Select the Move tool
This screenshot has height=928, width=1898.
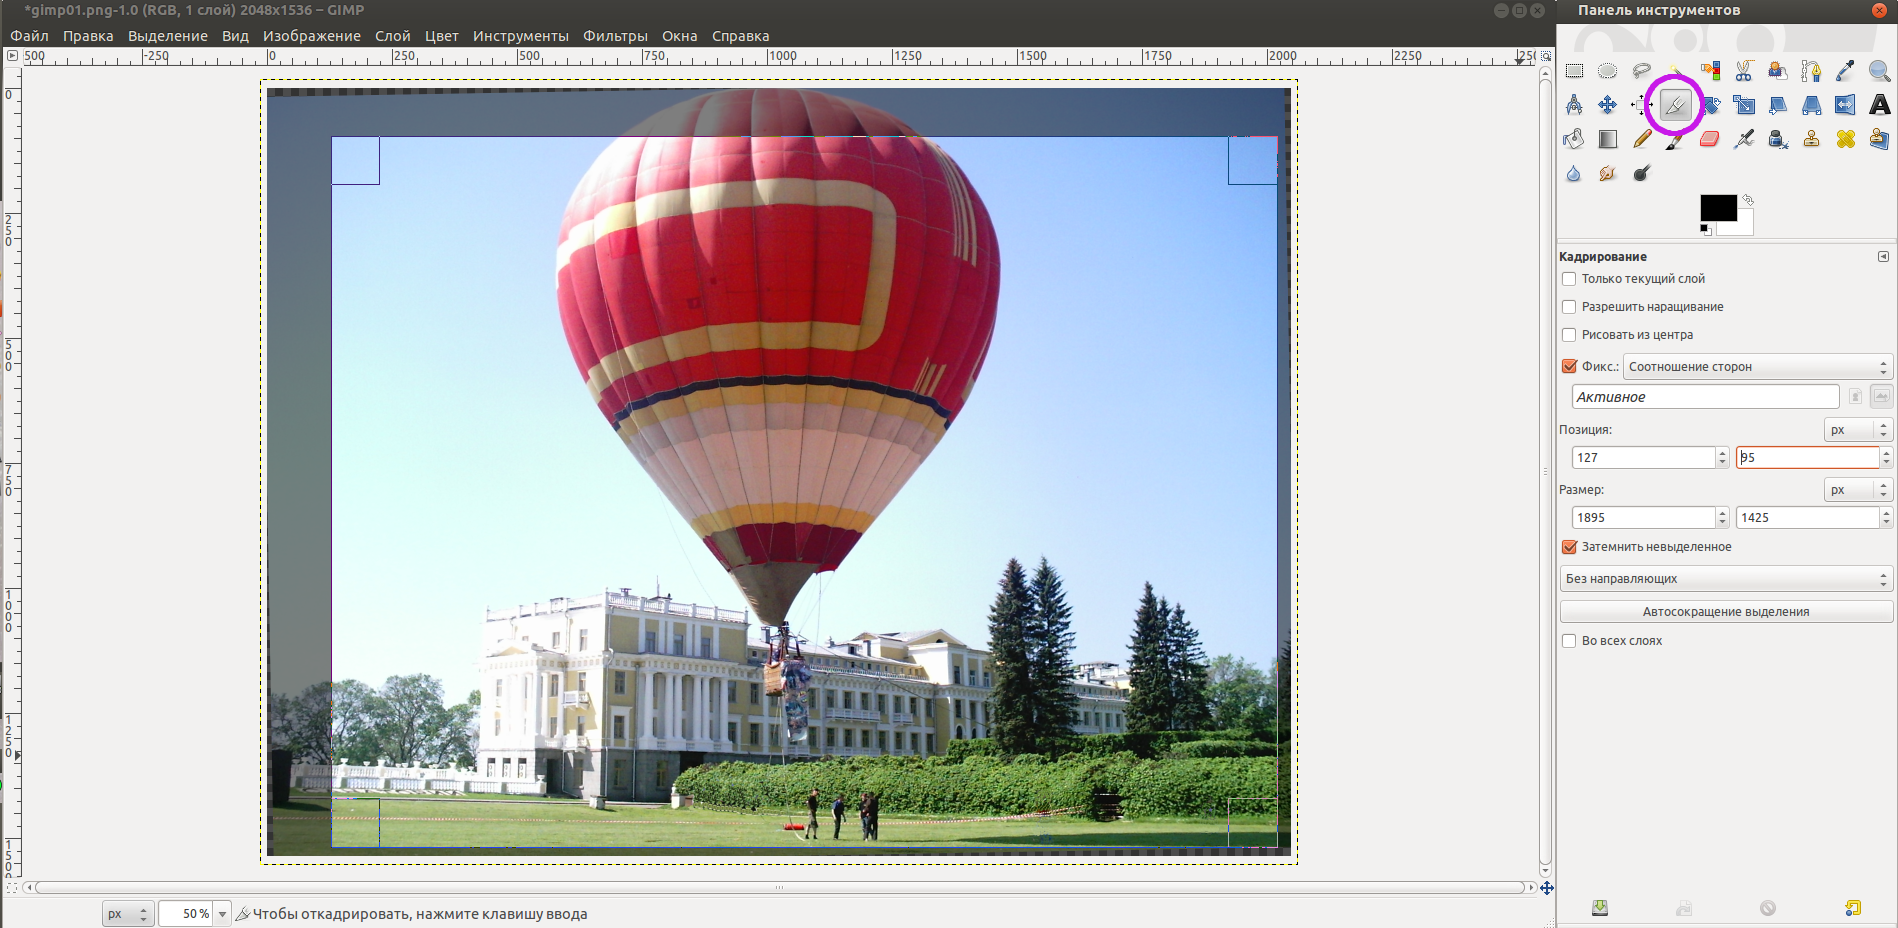[x=1607, y=105]
